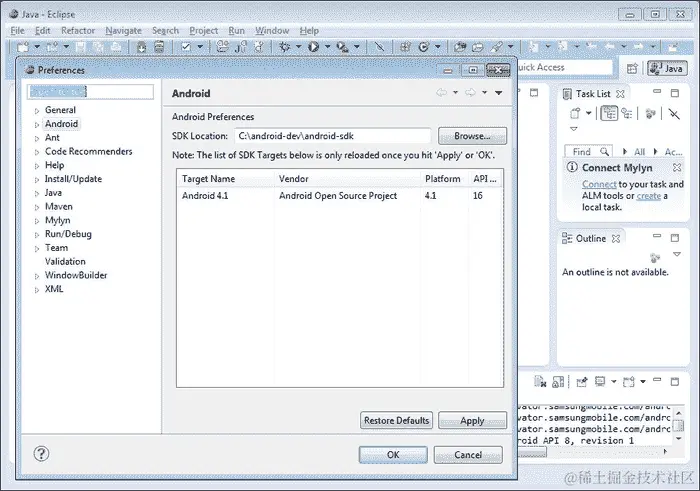Click the create link for local task
This screenshot has width=700, height=491.
pos(649,196)
